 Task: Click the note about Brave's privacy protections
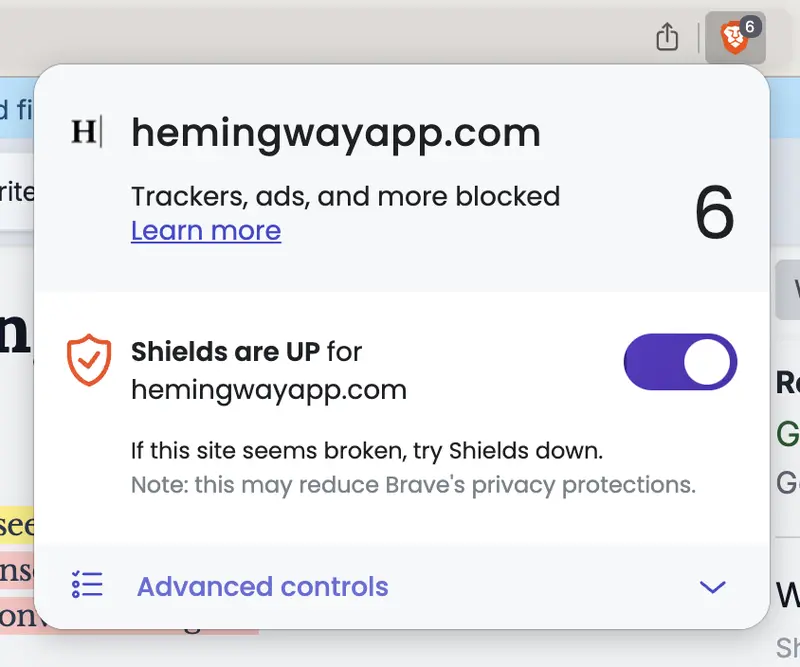[413, 485]
